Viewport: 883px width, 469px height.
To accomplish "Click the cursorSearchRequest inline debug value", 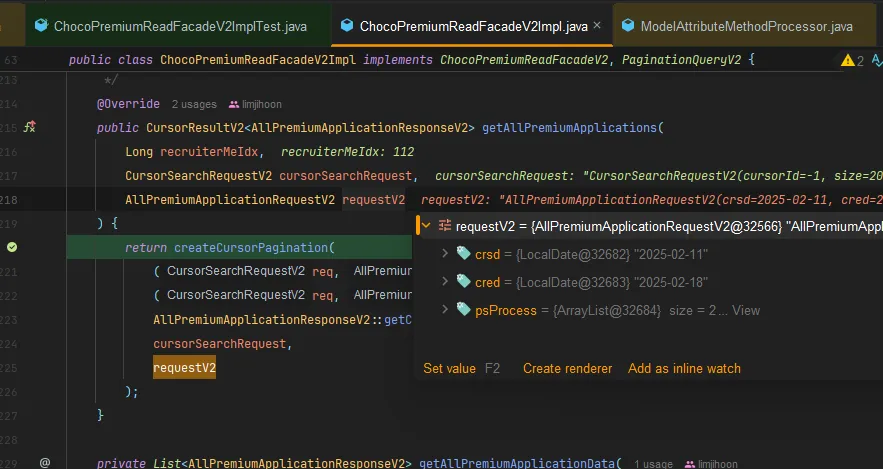I will [659, 176].
